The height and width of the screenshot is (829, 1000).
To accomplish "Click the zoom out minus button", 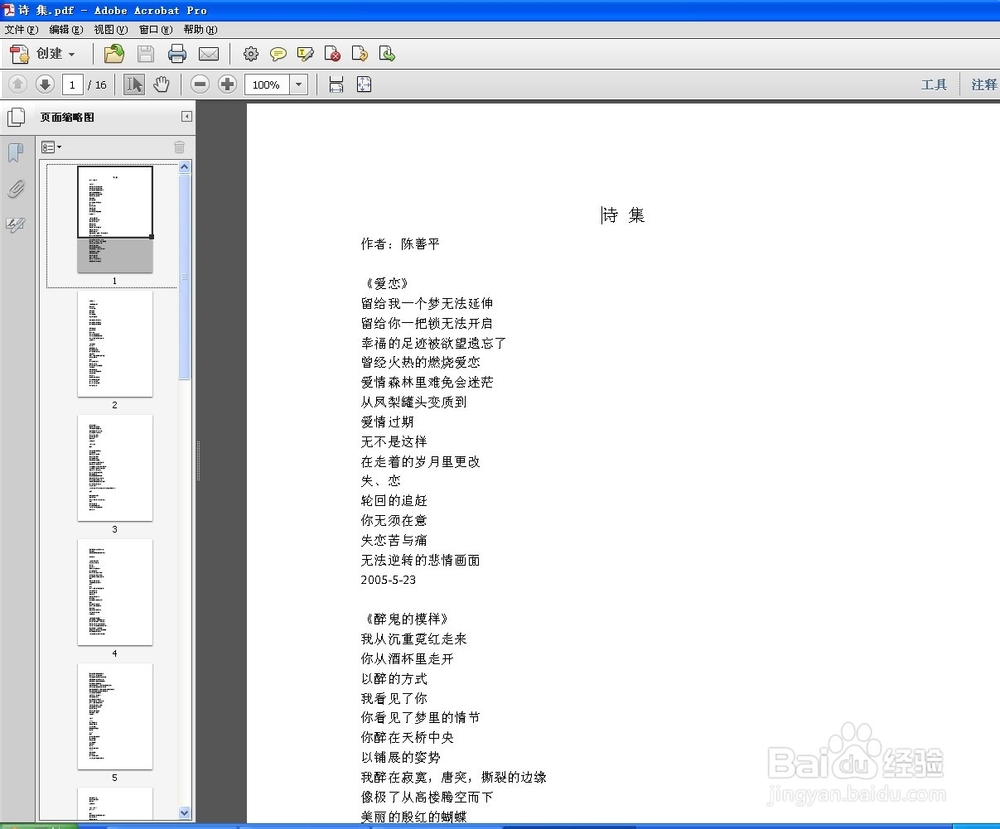I will 200,84.
